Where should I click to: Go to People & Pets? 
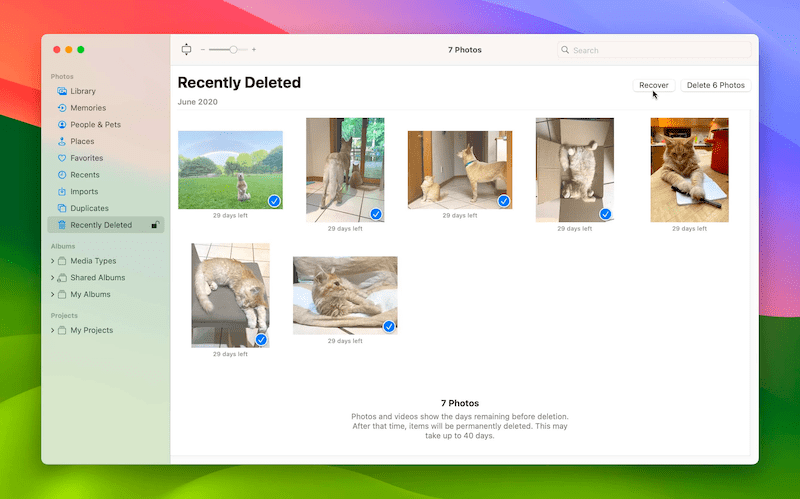click(x=106, y=124)
